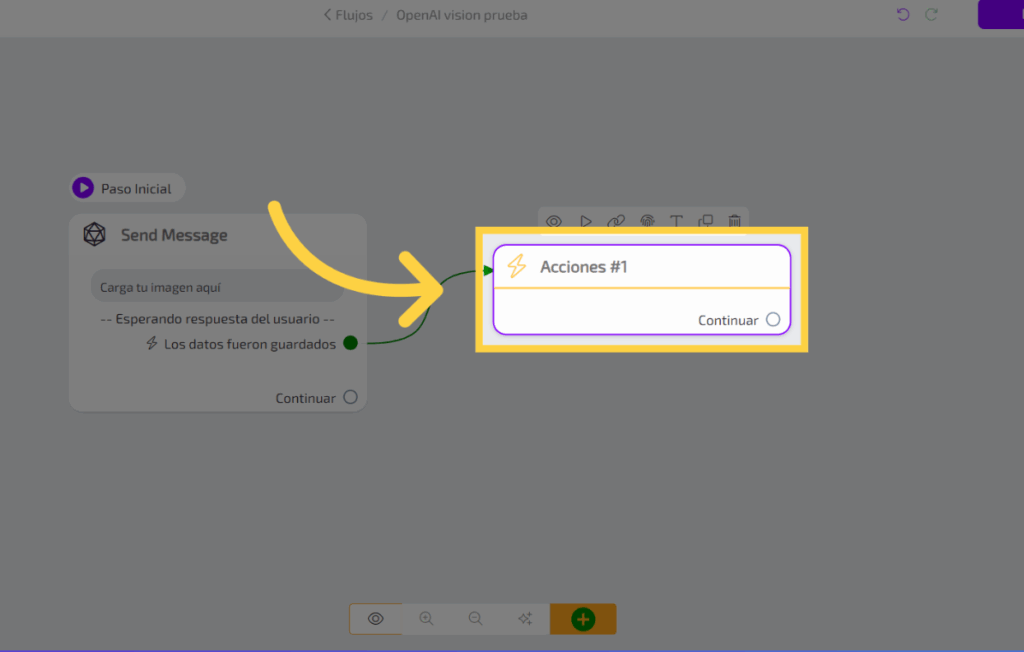This screenshot has width=1024, height=652.
Task: Click the Continuar connector on Send Message
Action: (350, 397)
